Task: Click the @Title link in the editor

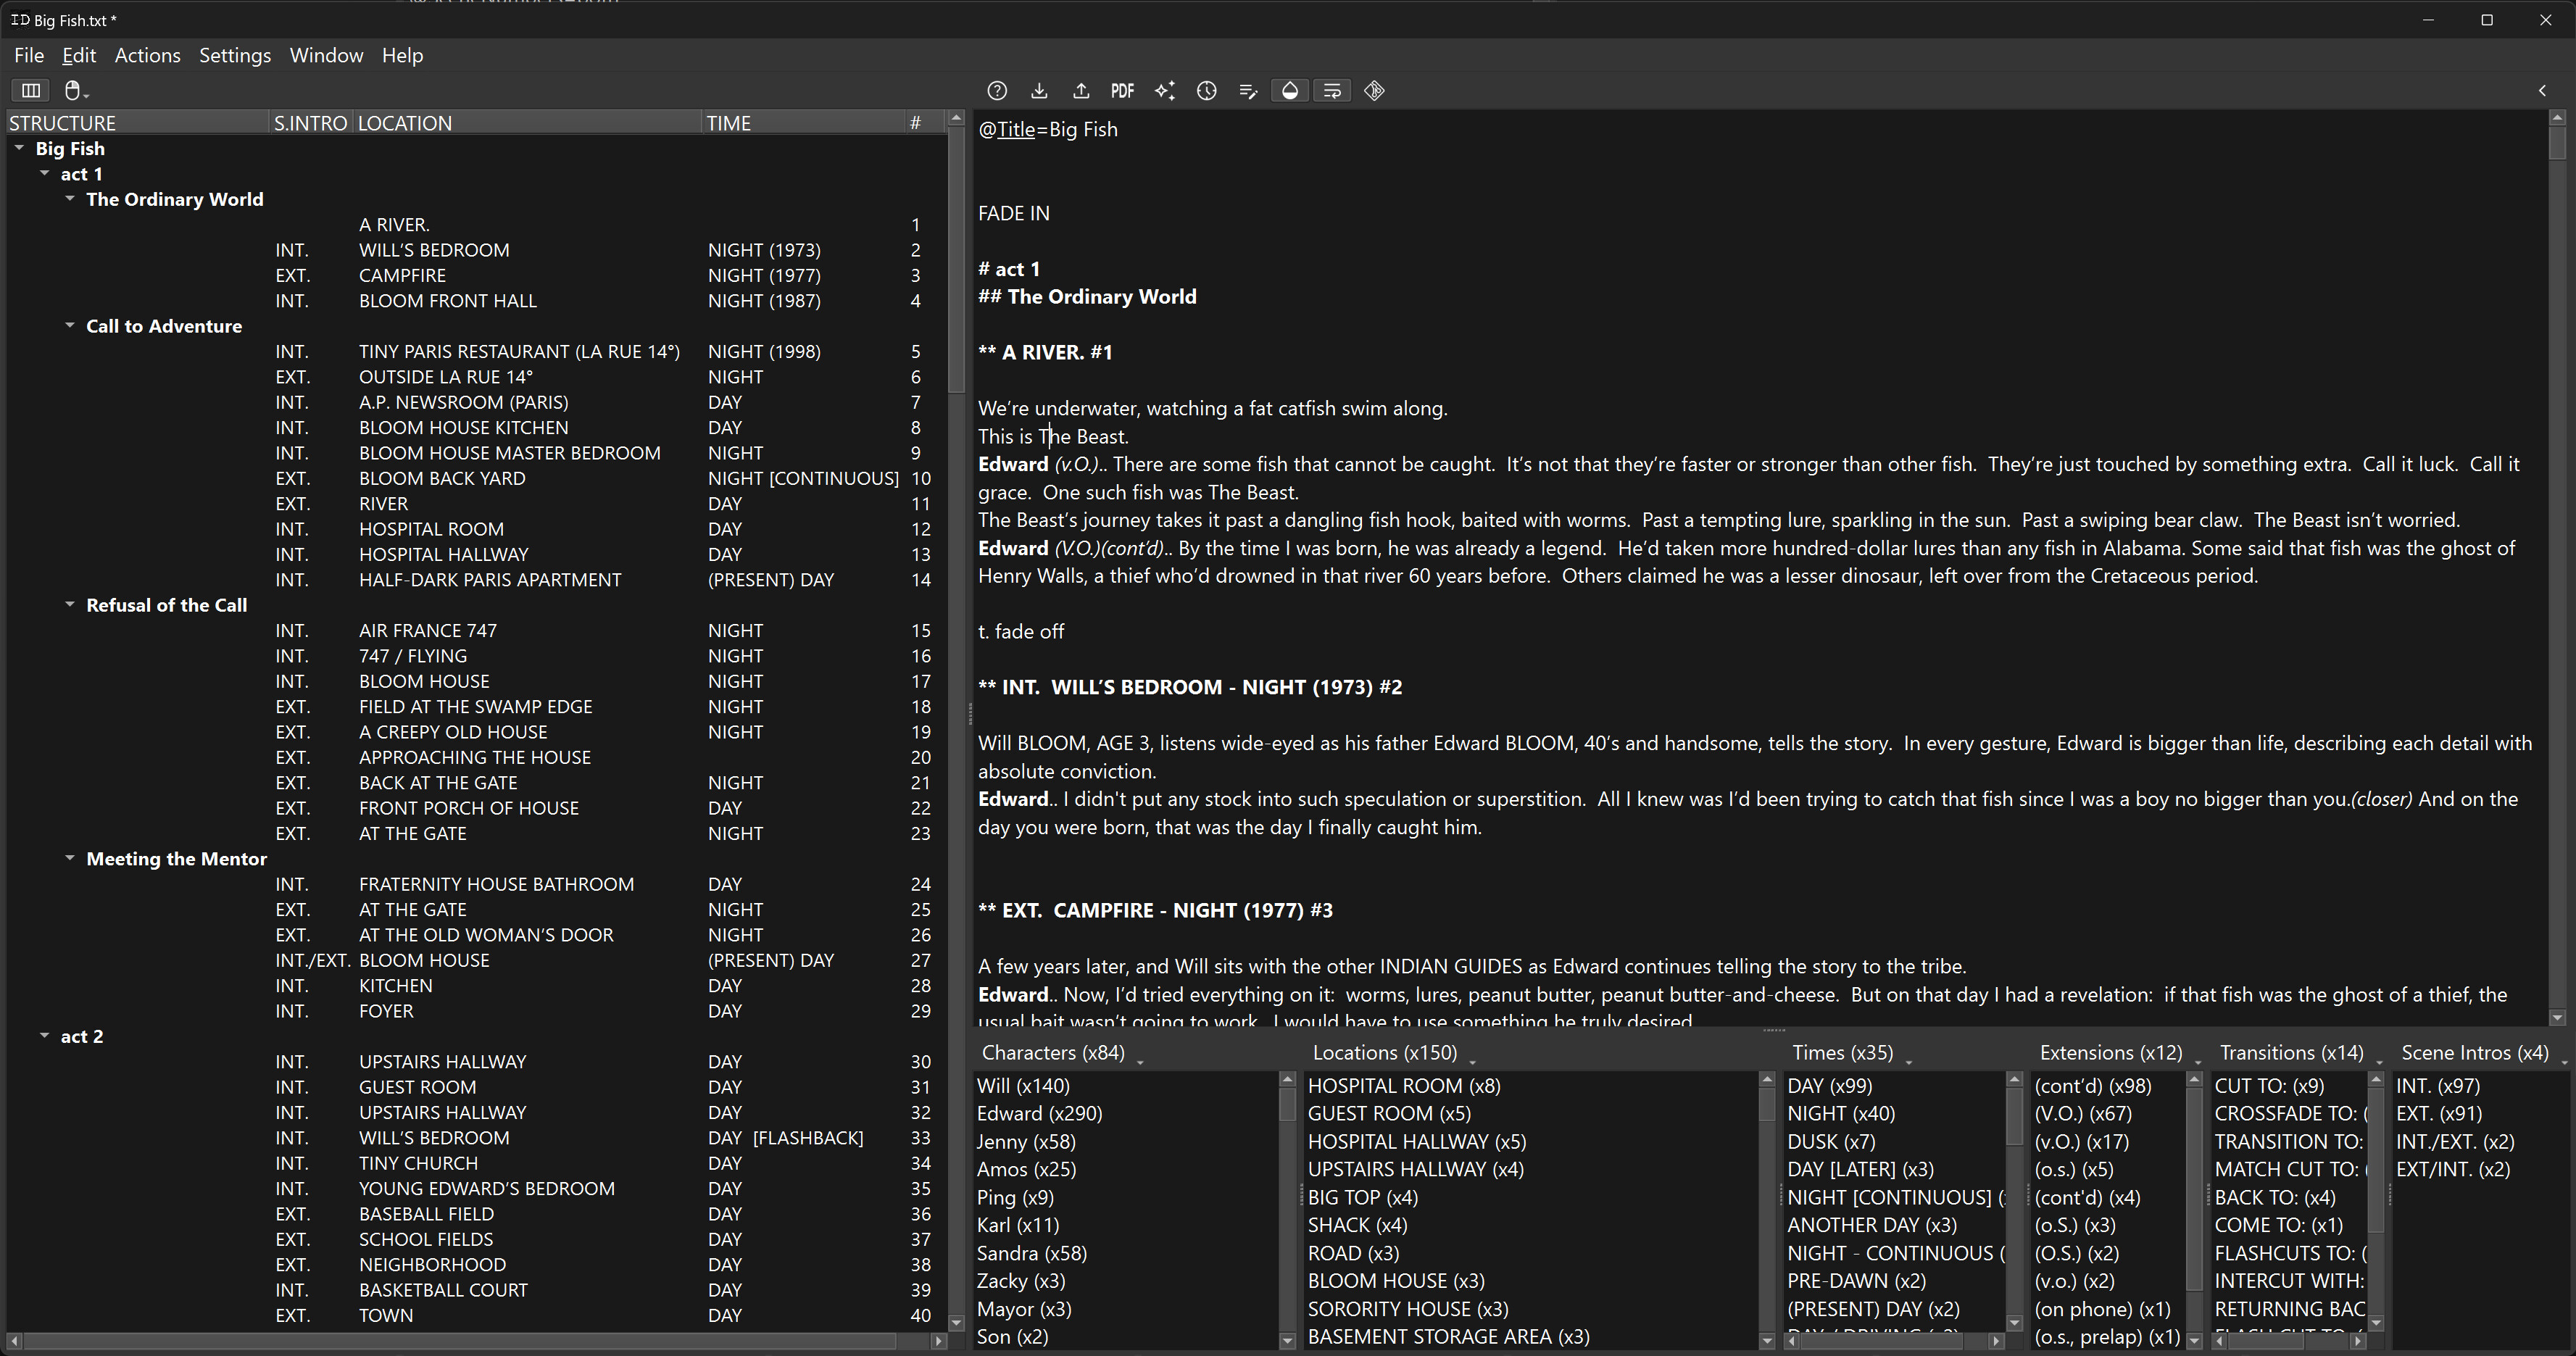Action: point(1015,130)
